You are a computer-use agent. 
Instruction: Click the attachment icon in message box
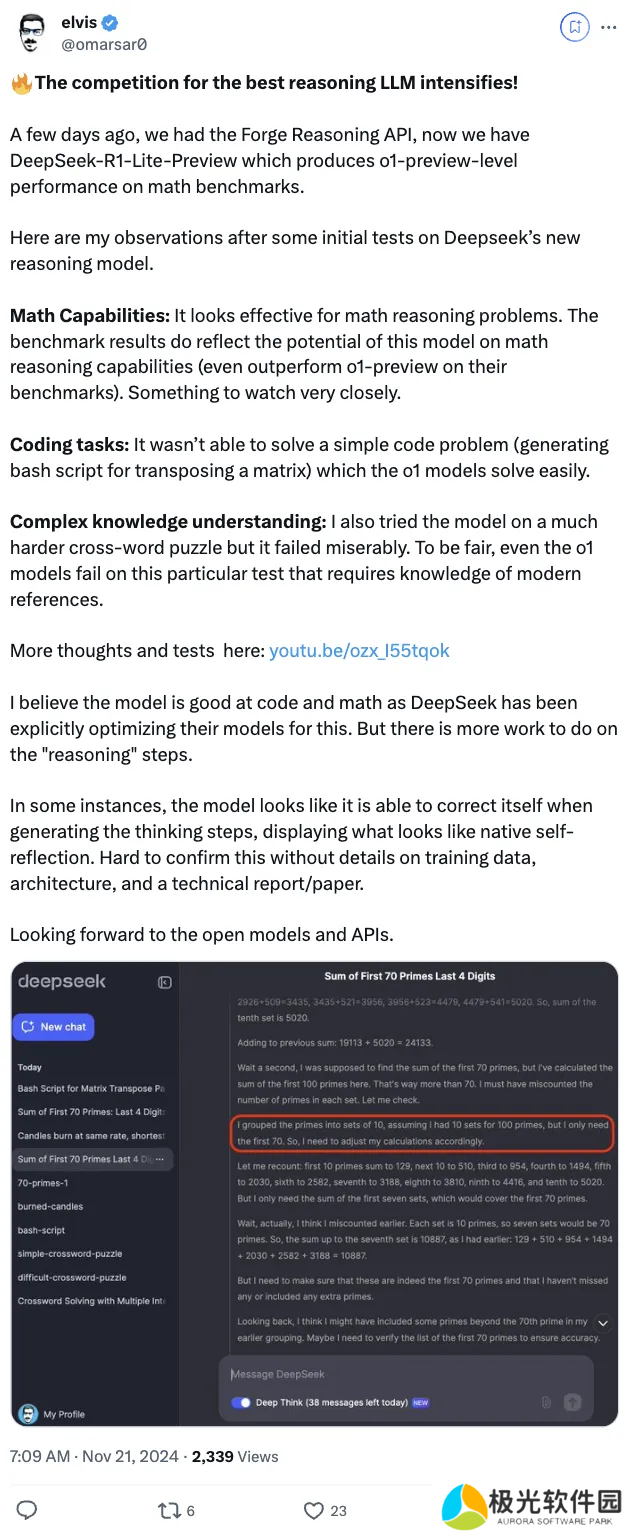point(546,1402)
